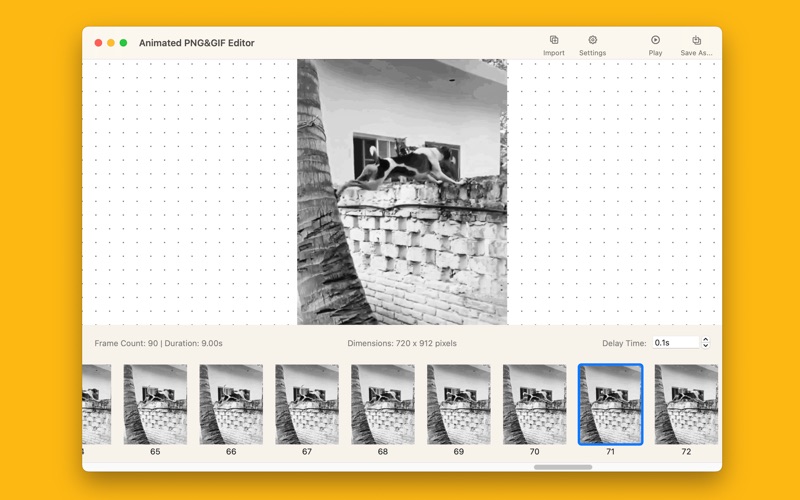Viewport: 800px width, 500px height.
Task: Click the Save As icon
Action: [696, 41]
